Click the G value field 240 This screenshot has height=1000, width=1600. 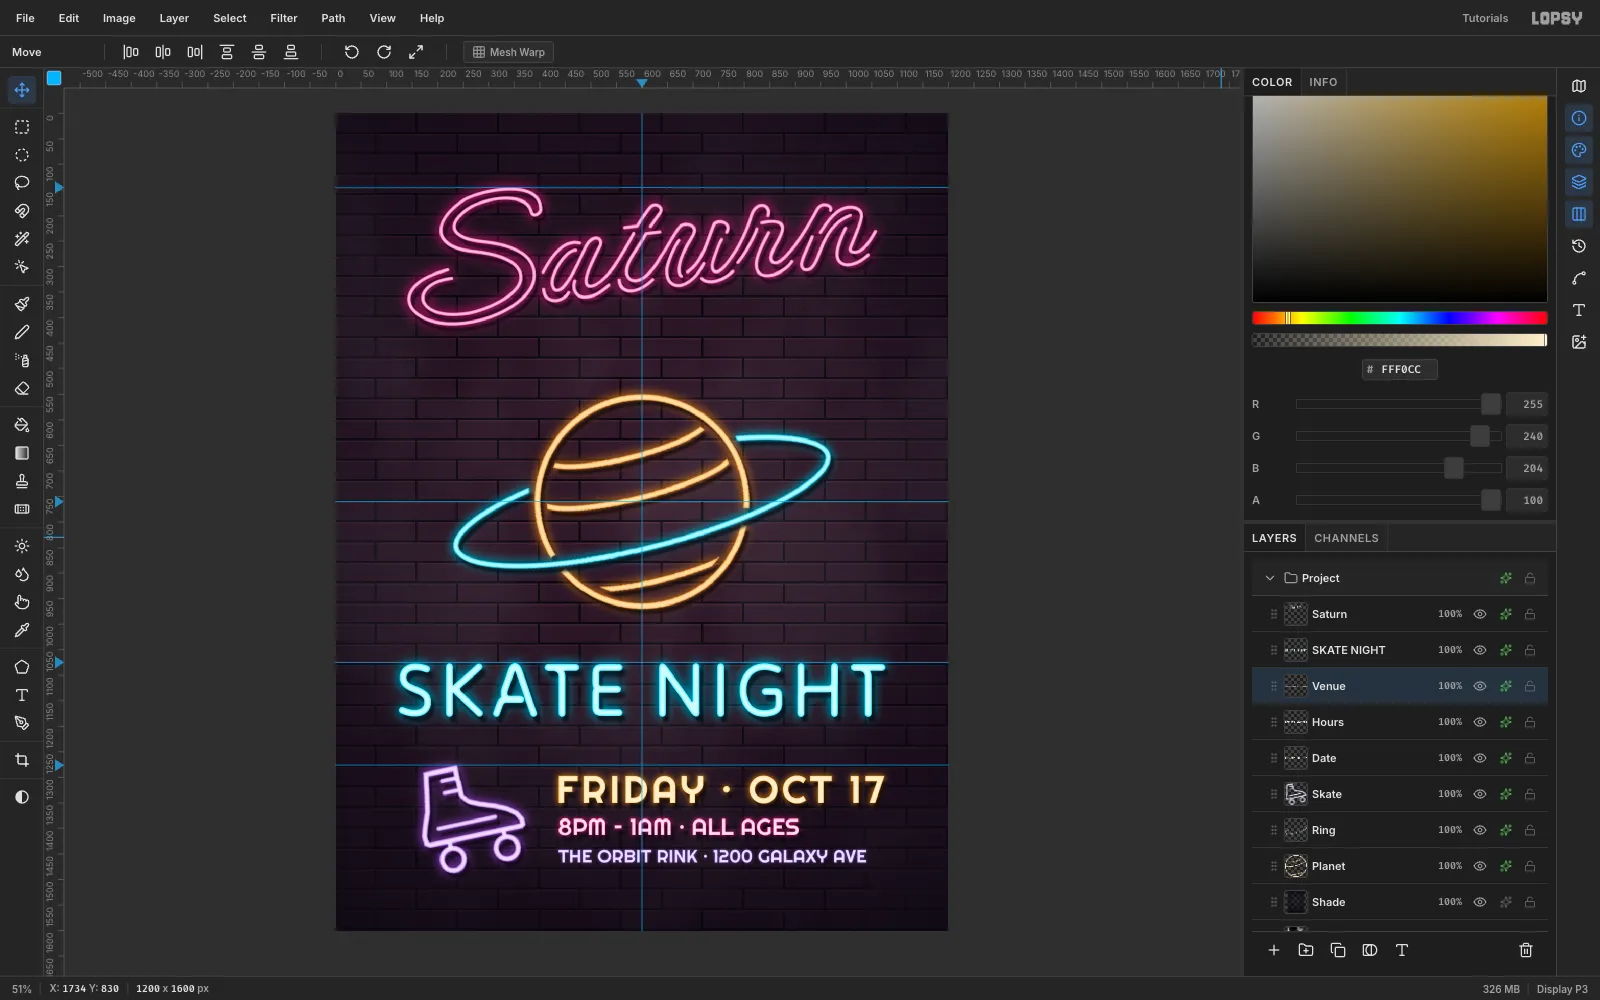[x=1527, y=436]
